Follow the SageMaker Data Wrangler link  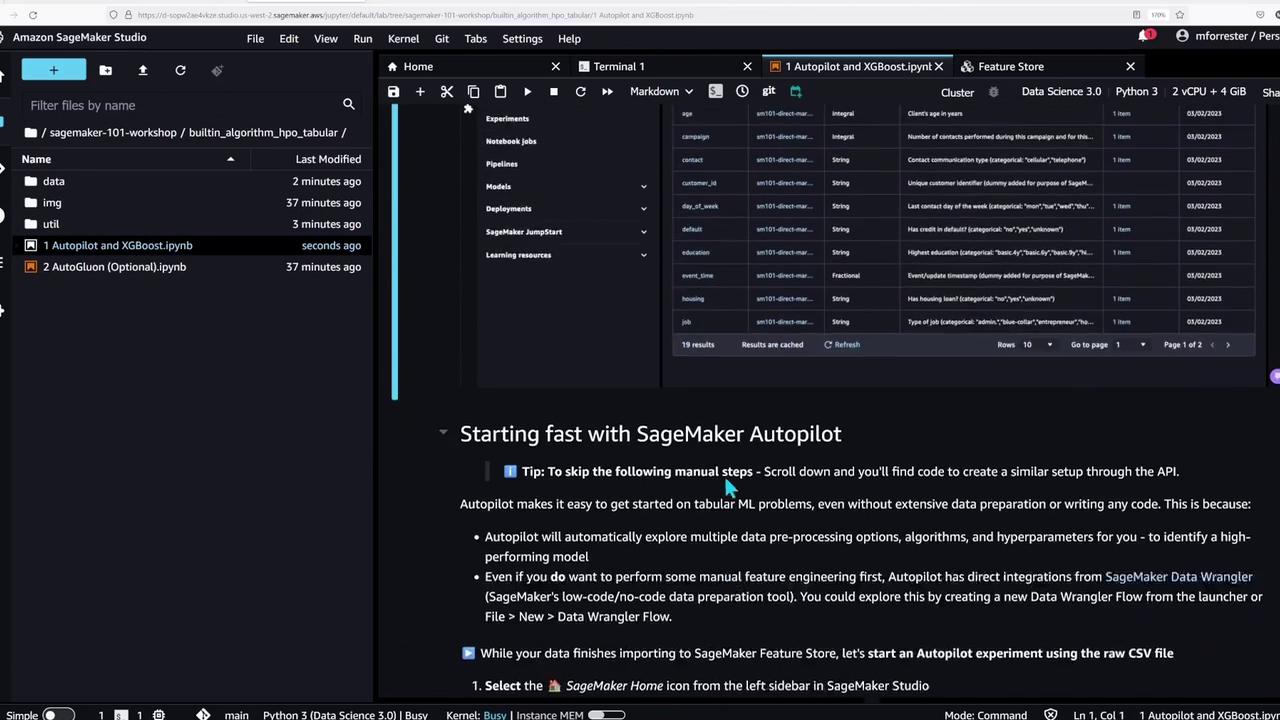pos(1178,577)
